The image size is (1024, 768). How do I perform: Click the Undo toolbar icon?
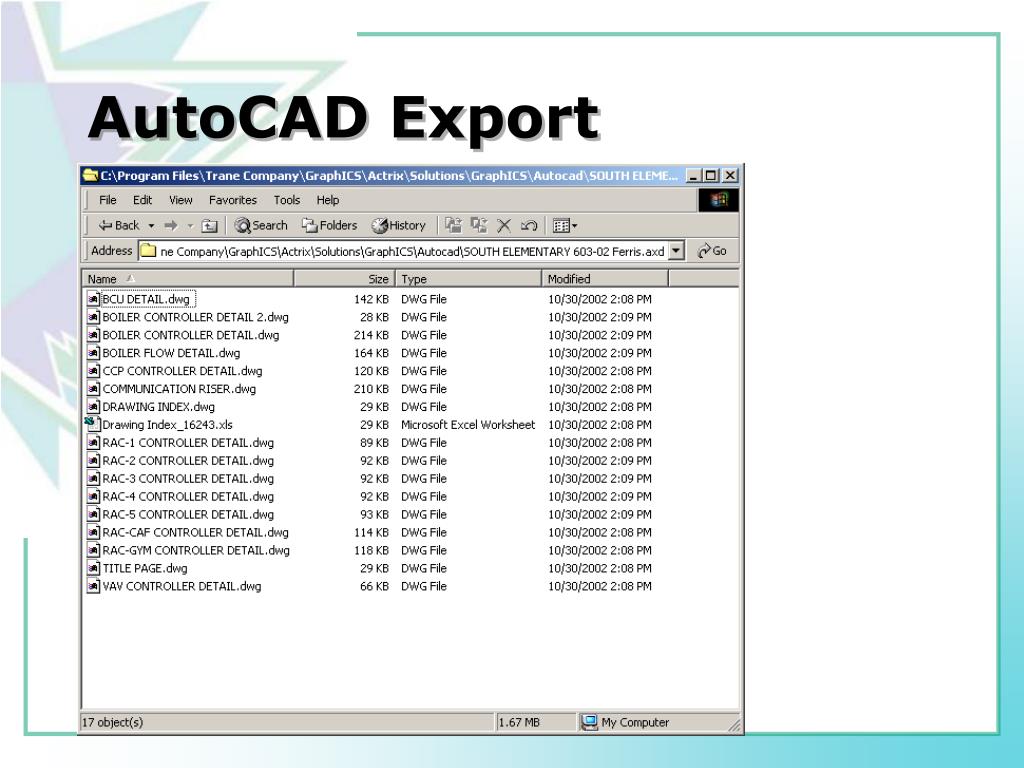[x=528, y=226]
